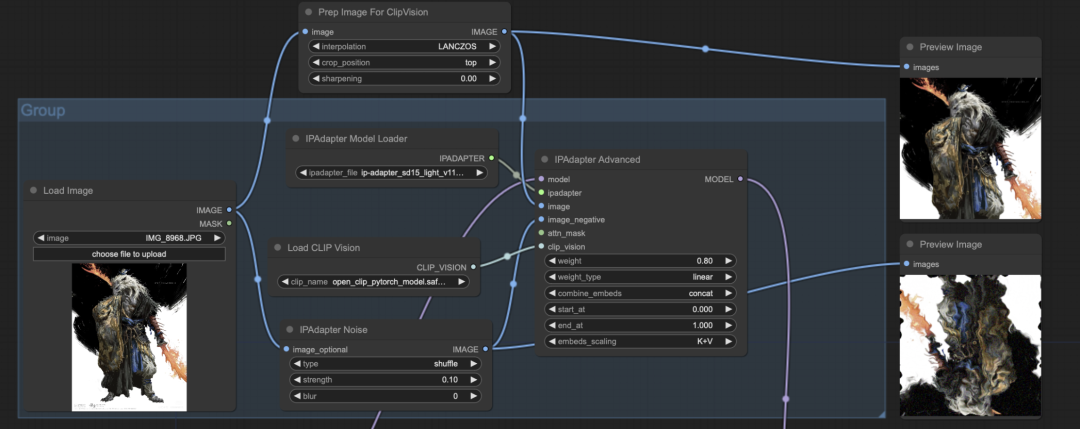Click the CLIP_VISION output socket

click(472, 266)
